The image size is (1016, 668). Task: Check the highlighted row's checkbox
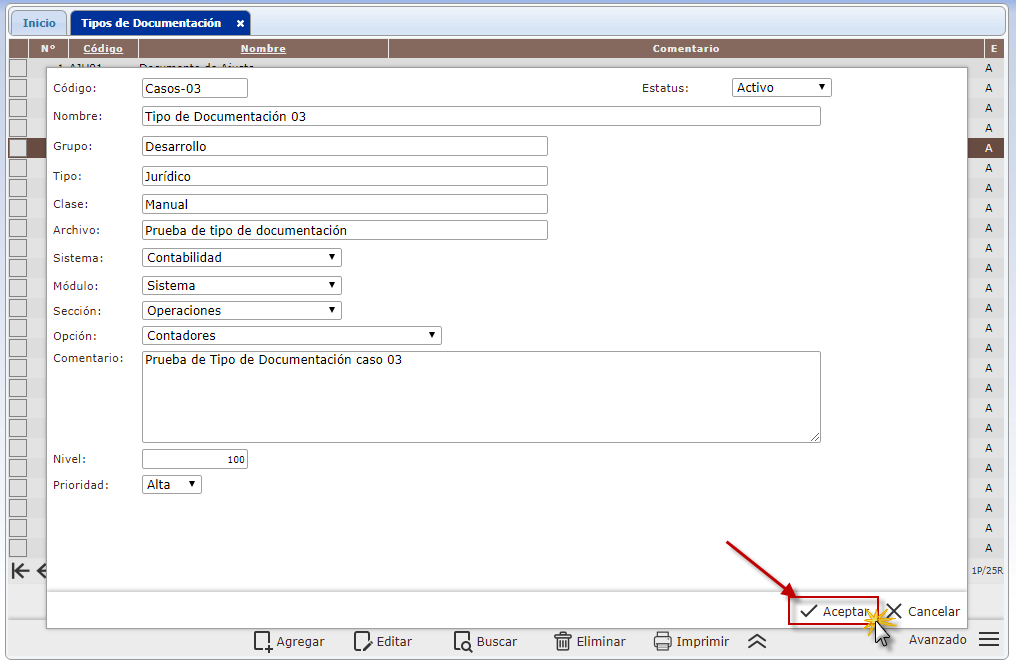(18, 148)
